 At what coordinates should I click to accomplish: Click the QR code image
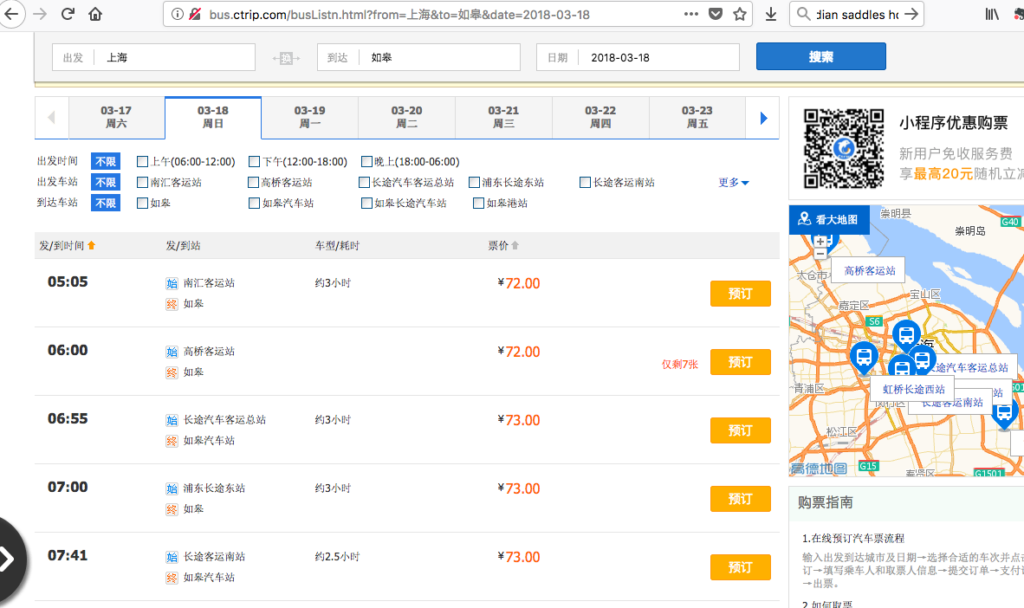tap(843, 148)
